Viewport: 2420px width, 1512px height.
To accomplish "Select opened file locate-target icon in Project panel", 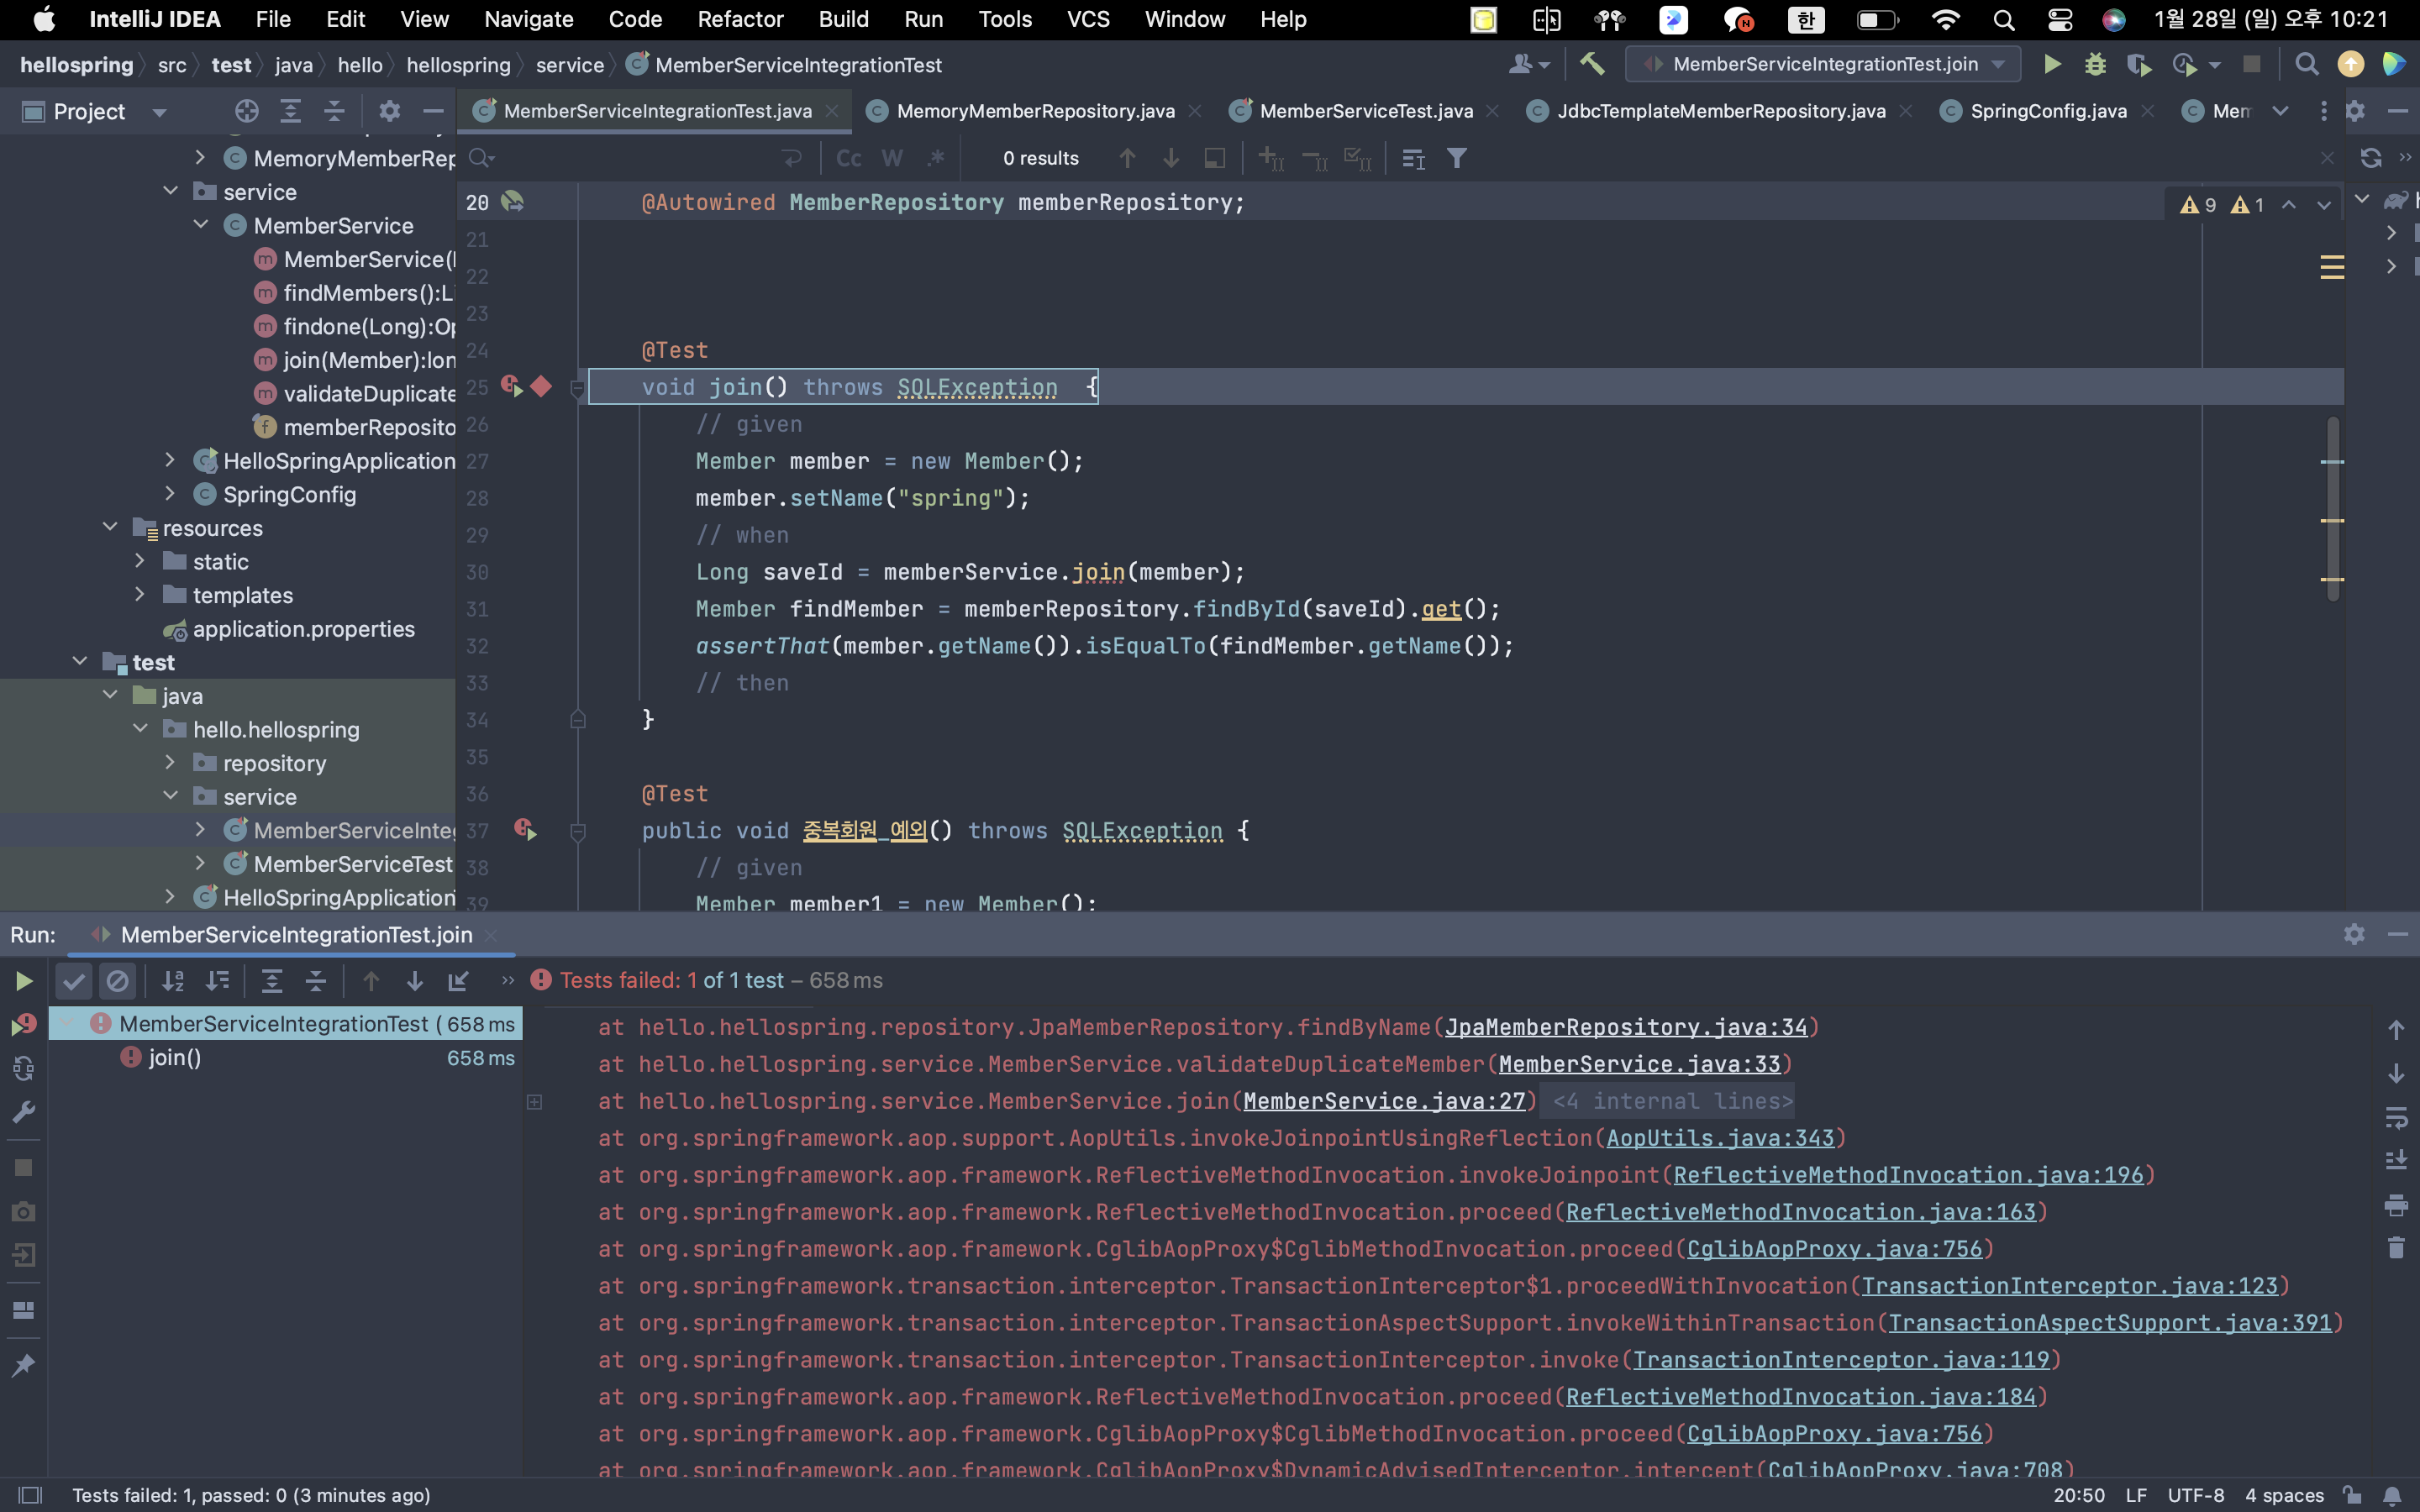I will pyautogui.click(x=246, y=111).
